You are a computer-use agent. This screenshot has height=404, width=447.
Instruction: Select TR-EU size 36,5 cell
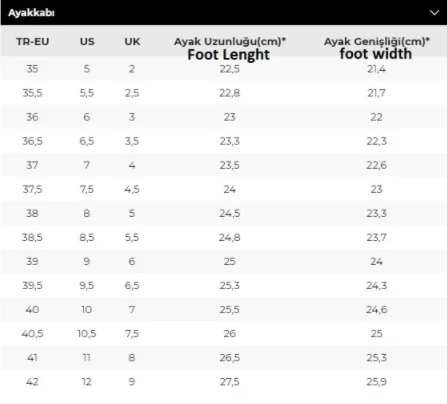32,141
